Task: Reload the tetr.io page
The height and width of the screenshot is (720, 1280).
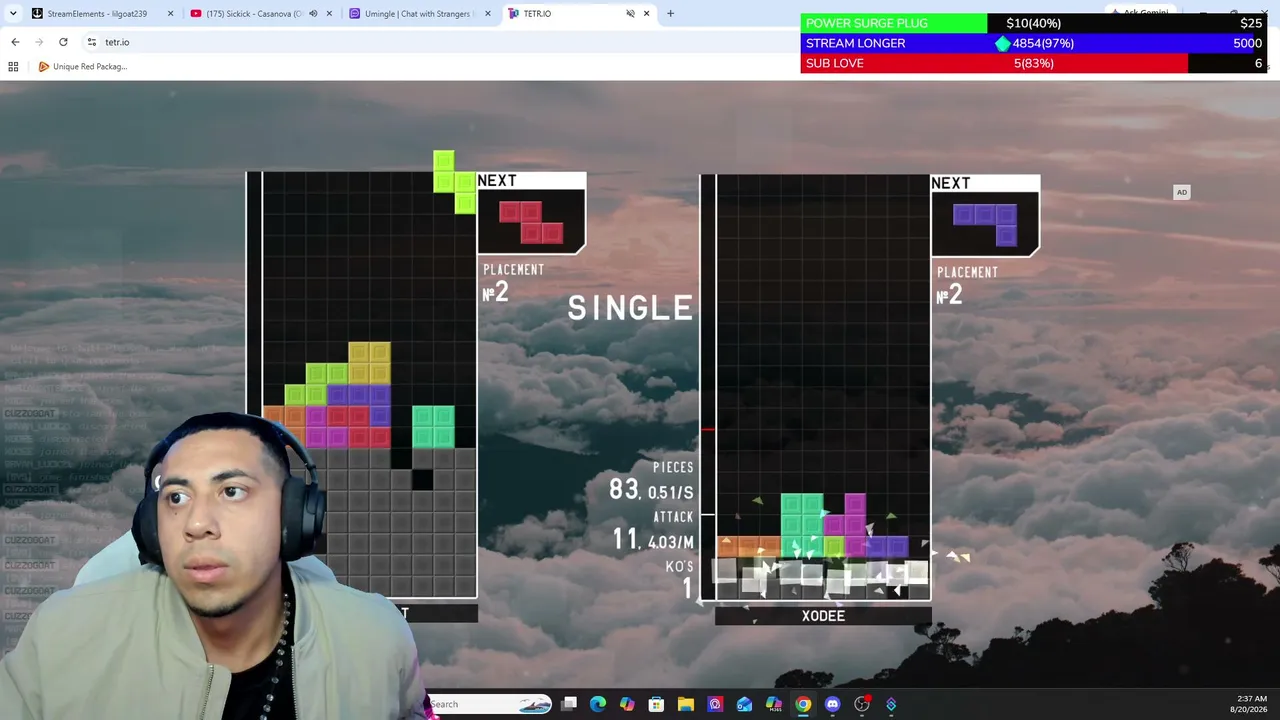Action: 63,42
